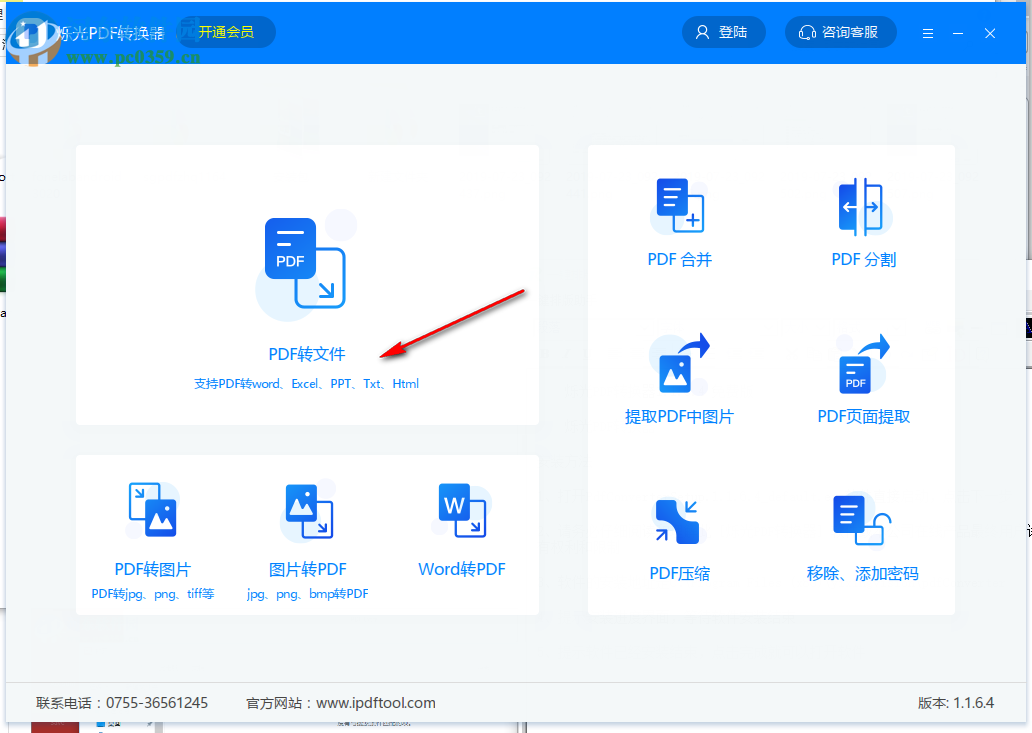Click the 开通会员 membership button
The height and width of the screenshot is (733, 1032).
(x=225, y=31)
